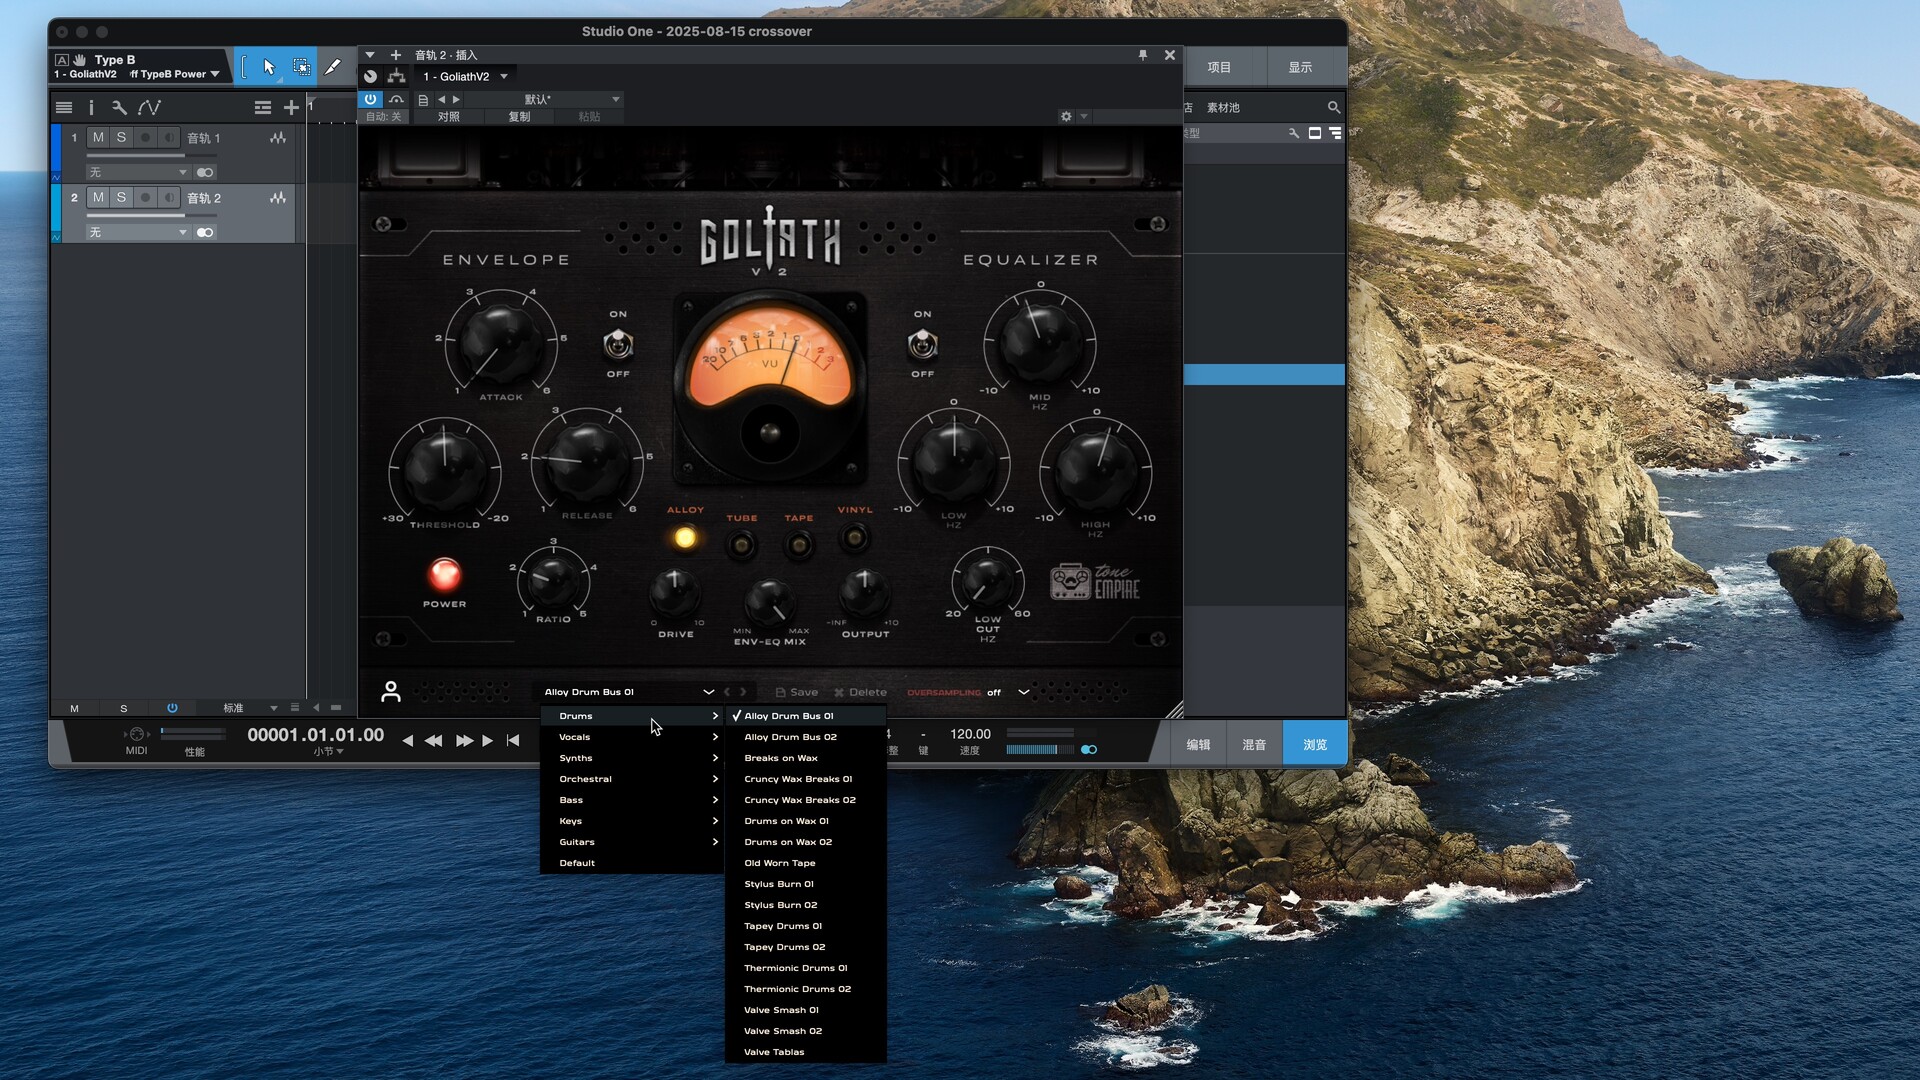The image size is (1920, 1080).
Task: Click the user account icon in Goliath
Action: (391, 691)
